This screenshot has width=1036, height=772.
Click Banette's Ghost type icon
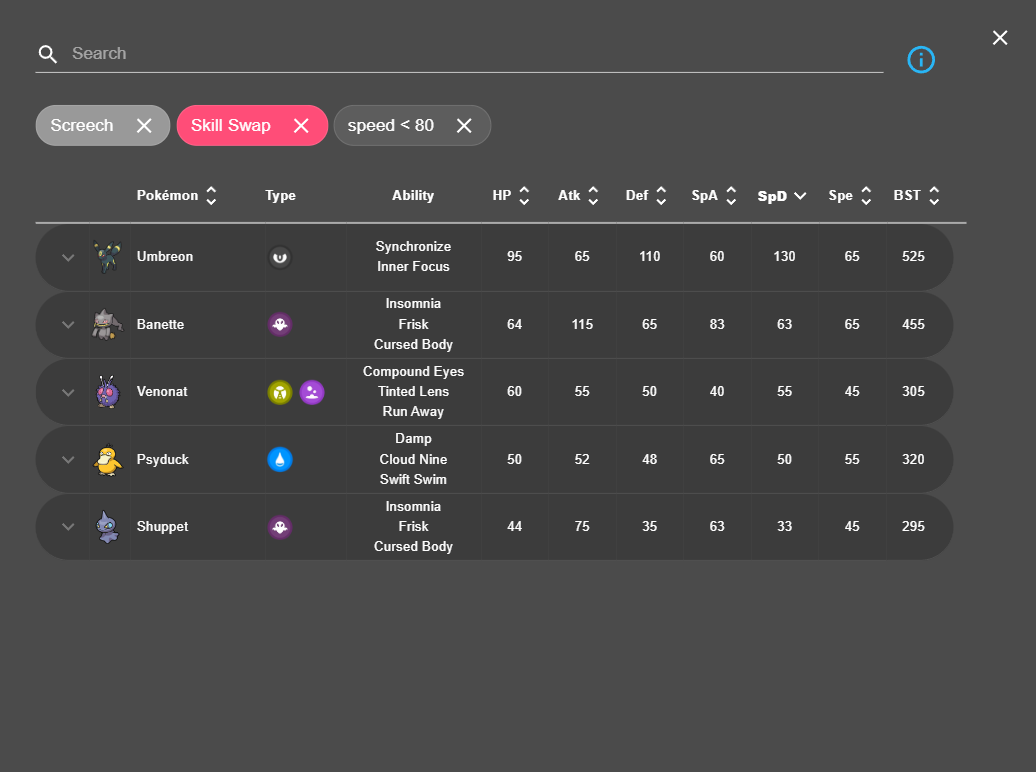pos(280,325)
